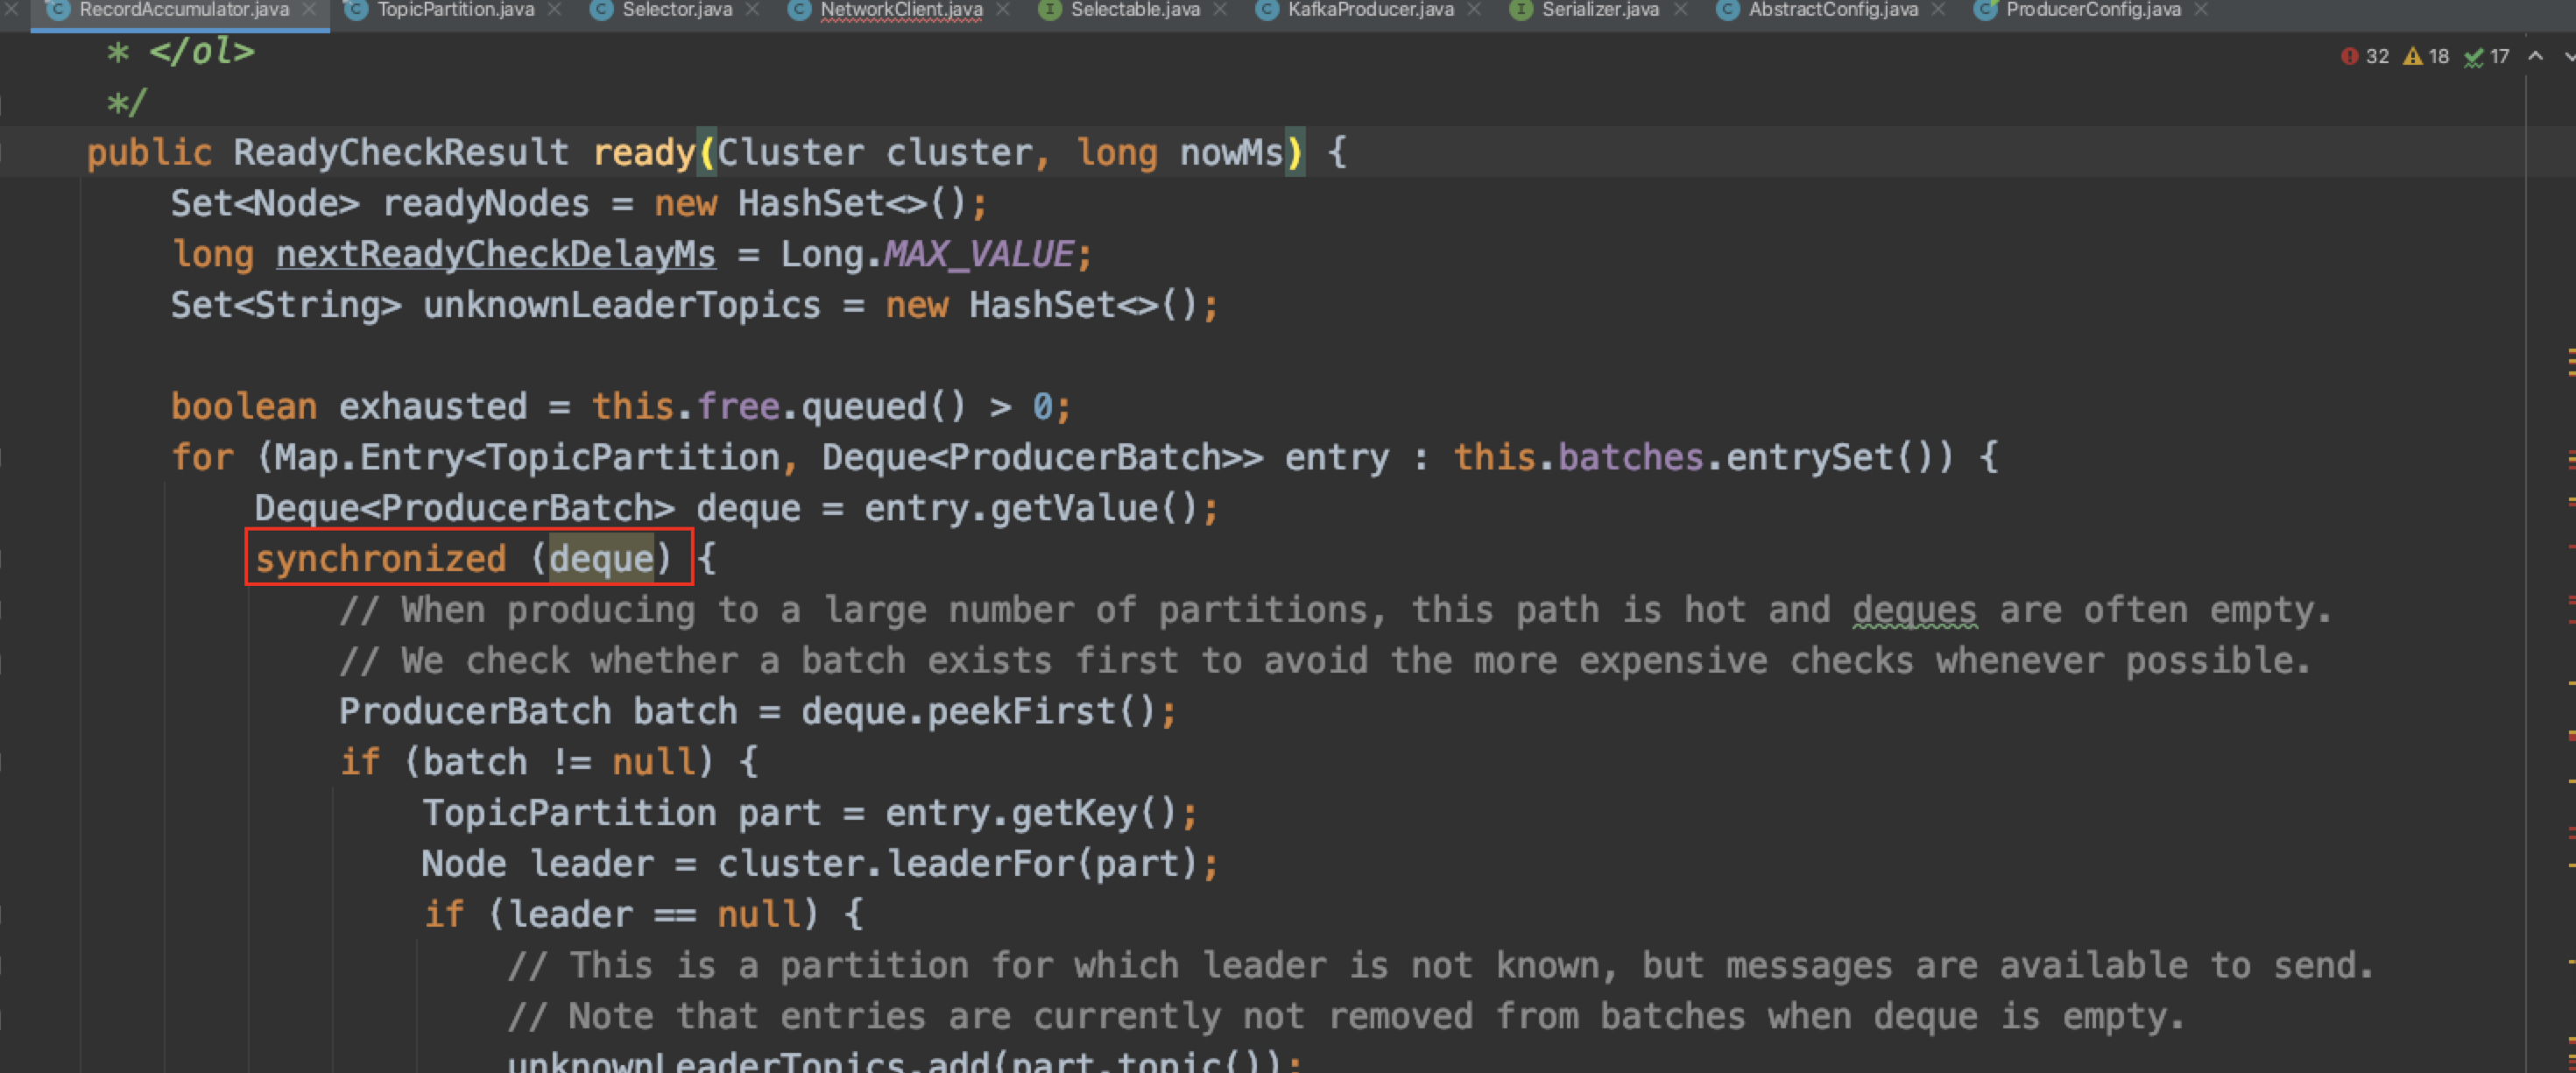Switch to the Selector.java tab
Image resolution: width=2576 pixels, height=1073 pixels.
pos(676,10)
